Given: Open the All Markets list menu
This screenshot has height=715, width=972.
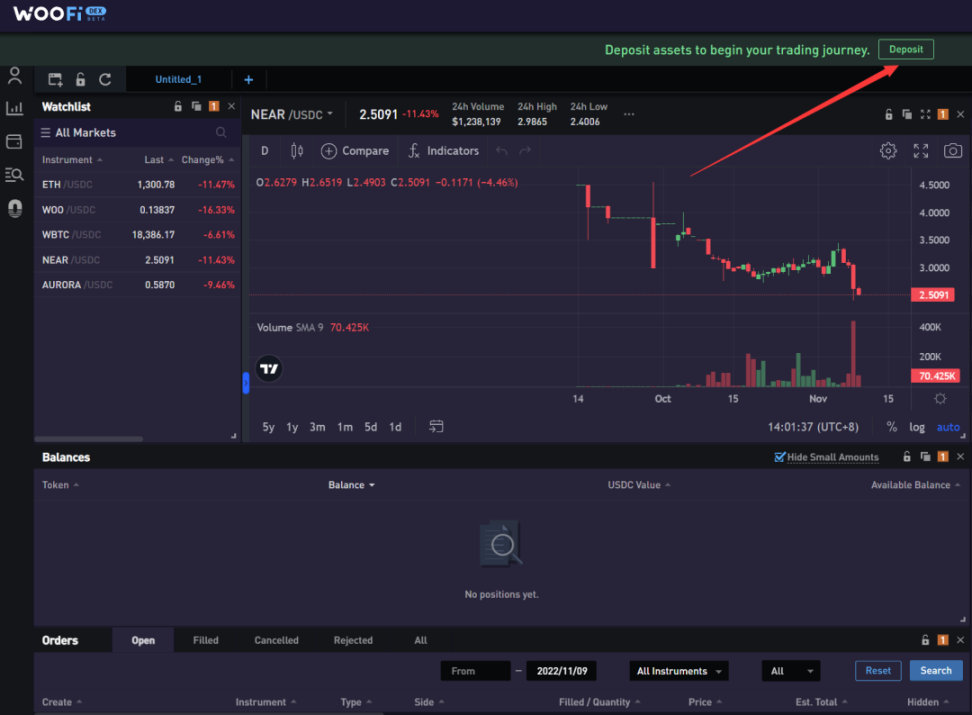Looking at the screenshot, I should pos(78,133).
